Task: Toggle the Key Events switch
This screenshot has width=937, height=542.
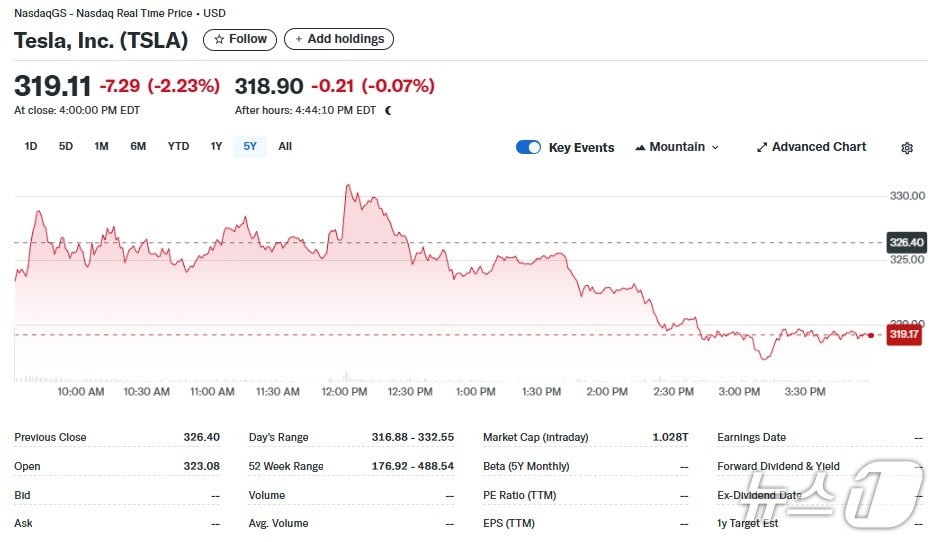Action: pyautogui.click(x=528, y=147)
